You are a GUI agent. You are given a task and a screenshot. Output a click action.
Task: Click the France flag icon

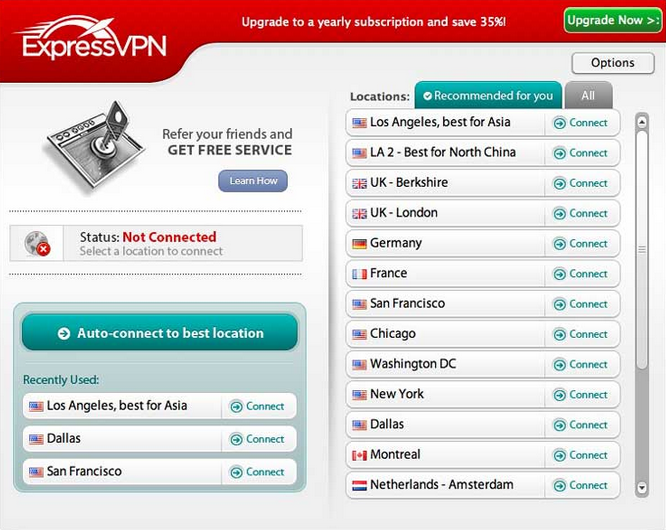click(359, 273)
